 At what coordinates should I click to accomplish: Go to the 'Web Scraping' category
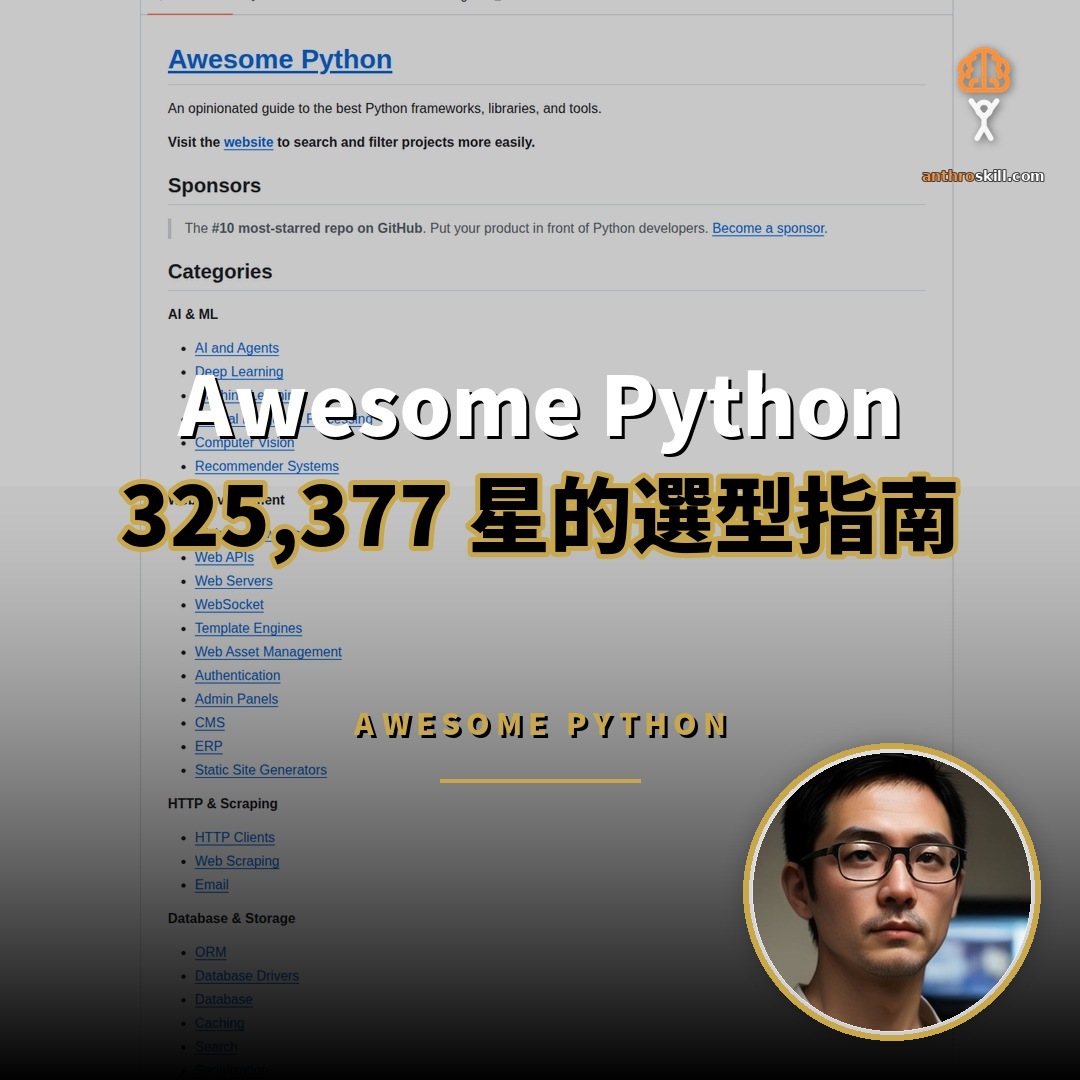click(x=237, y=861)
